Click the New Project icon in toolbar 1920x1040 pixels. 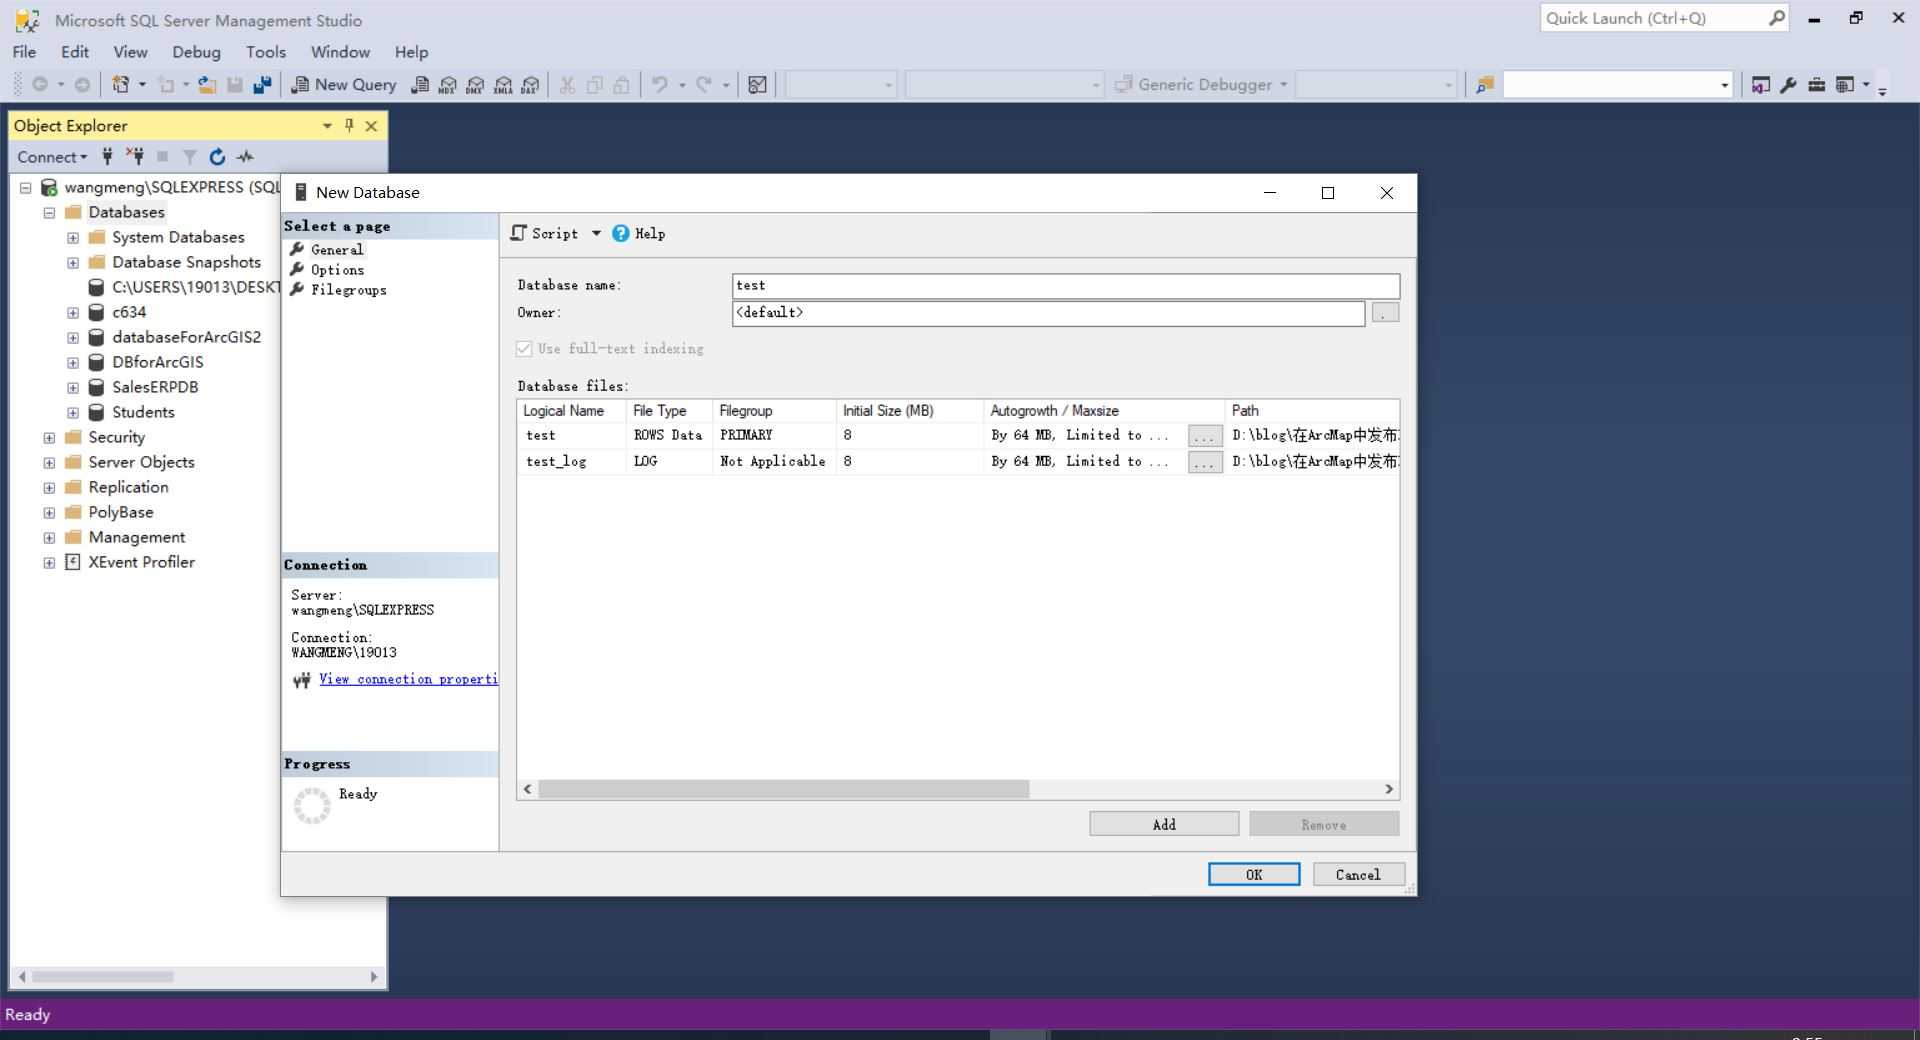(121, 85)
